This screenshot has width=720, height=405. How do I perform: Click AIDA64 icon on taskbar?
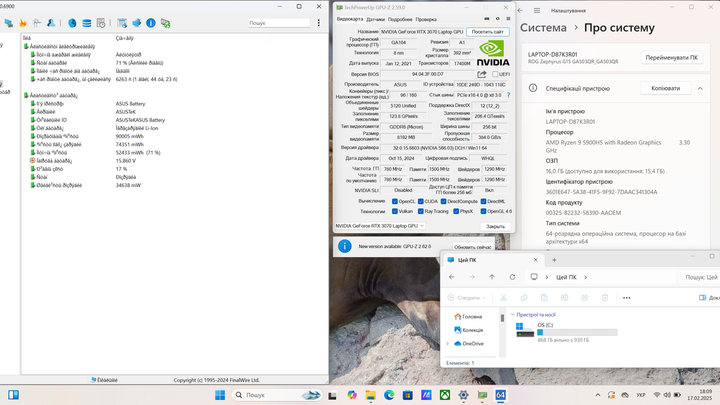500,394
